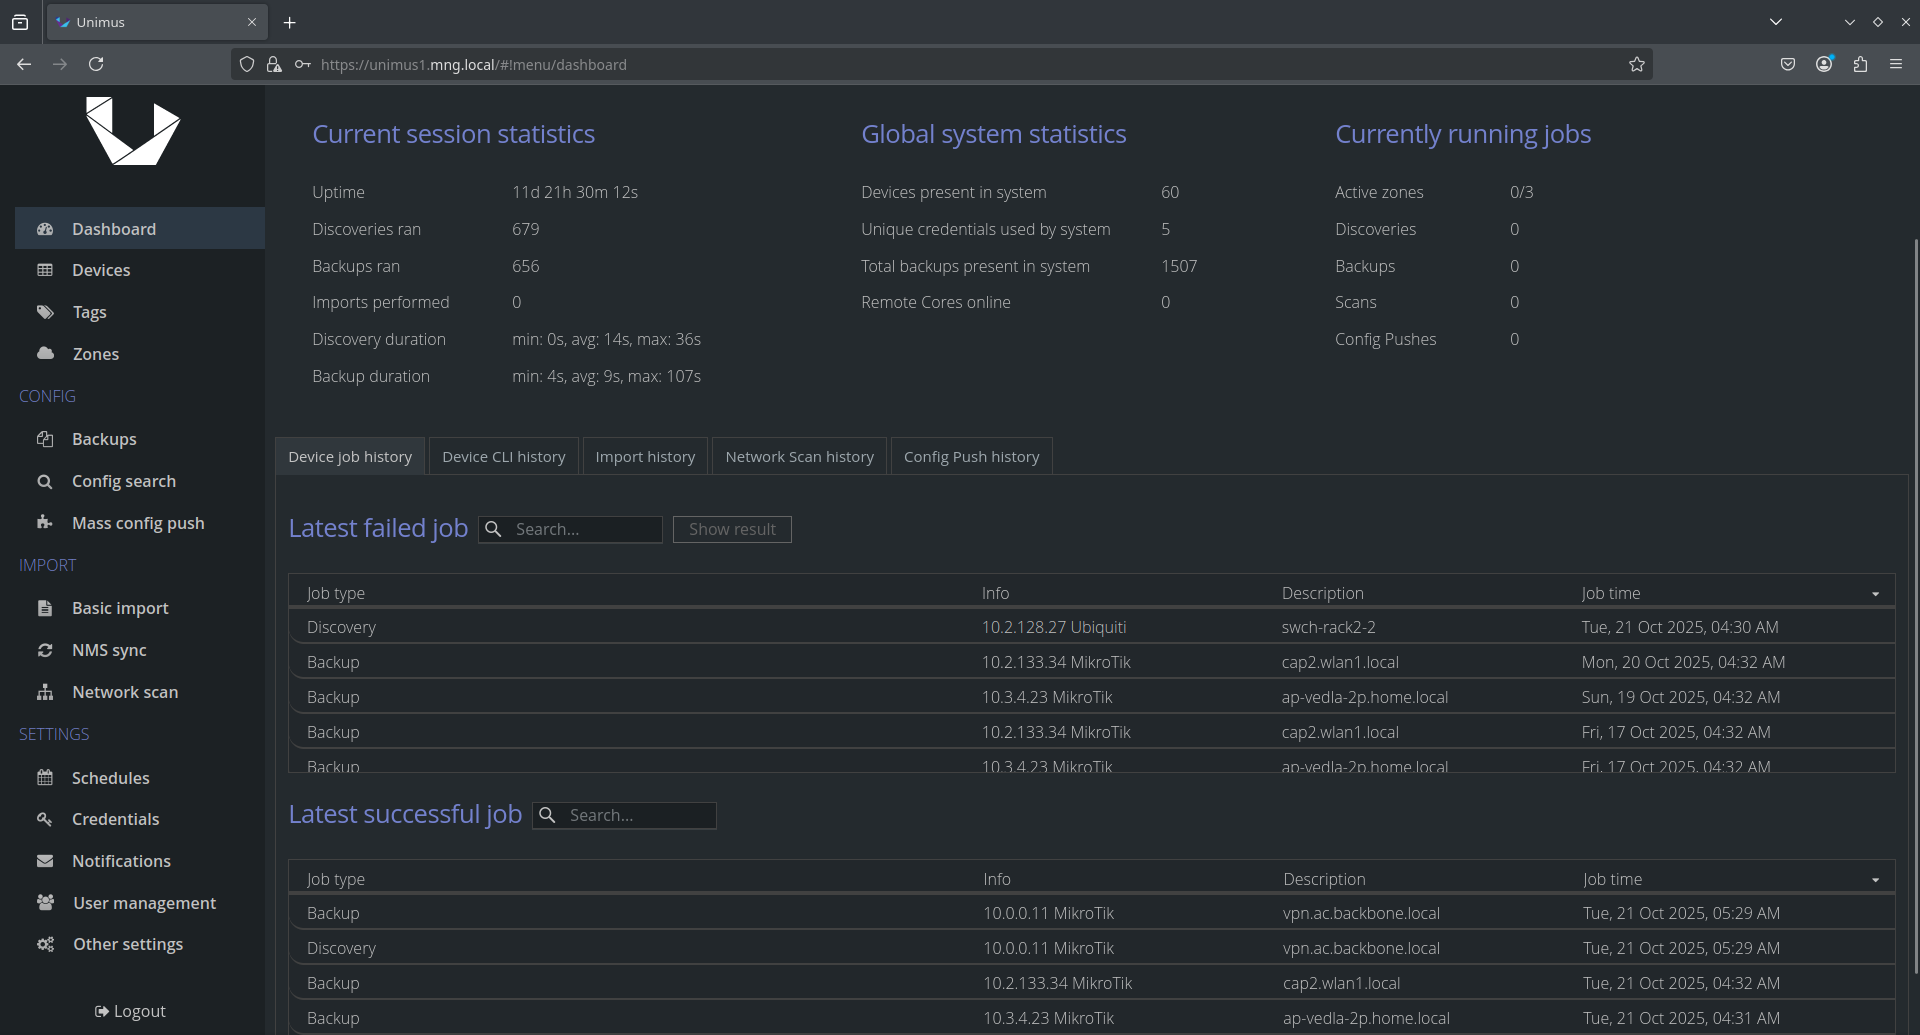Switch to the Device CLI history tab
1920x1035 pixels.
click(503, 457)
